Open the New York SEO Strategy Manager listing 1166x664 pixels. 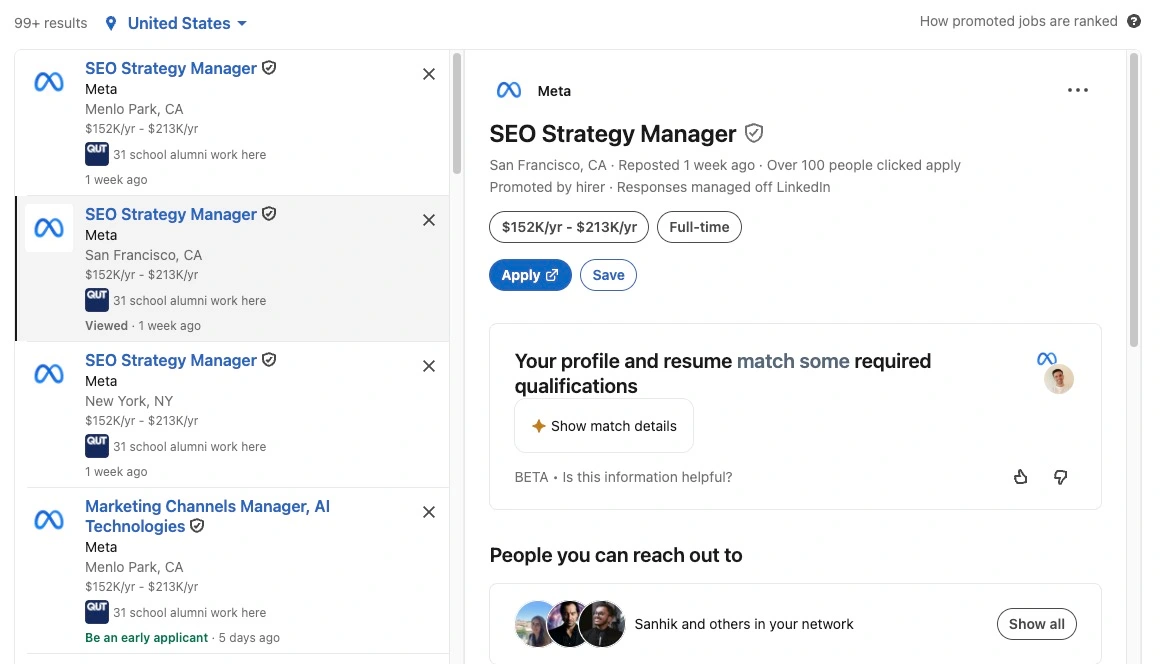click(170, 360)
